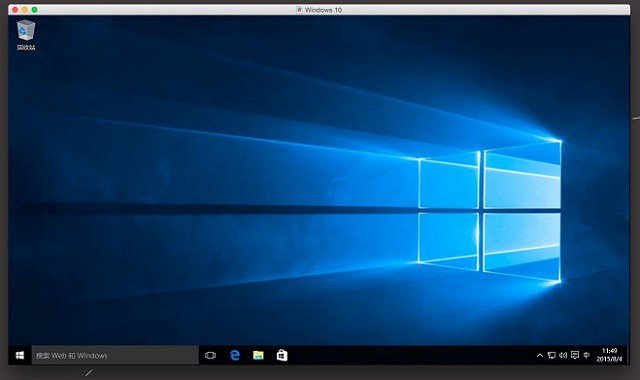Maximize the Windows 10 virtual machine window
640x380 pixels.
[x=34, y=10]
